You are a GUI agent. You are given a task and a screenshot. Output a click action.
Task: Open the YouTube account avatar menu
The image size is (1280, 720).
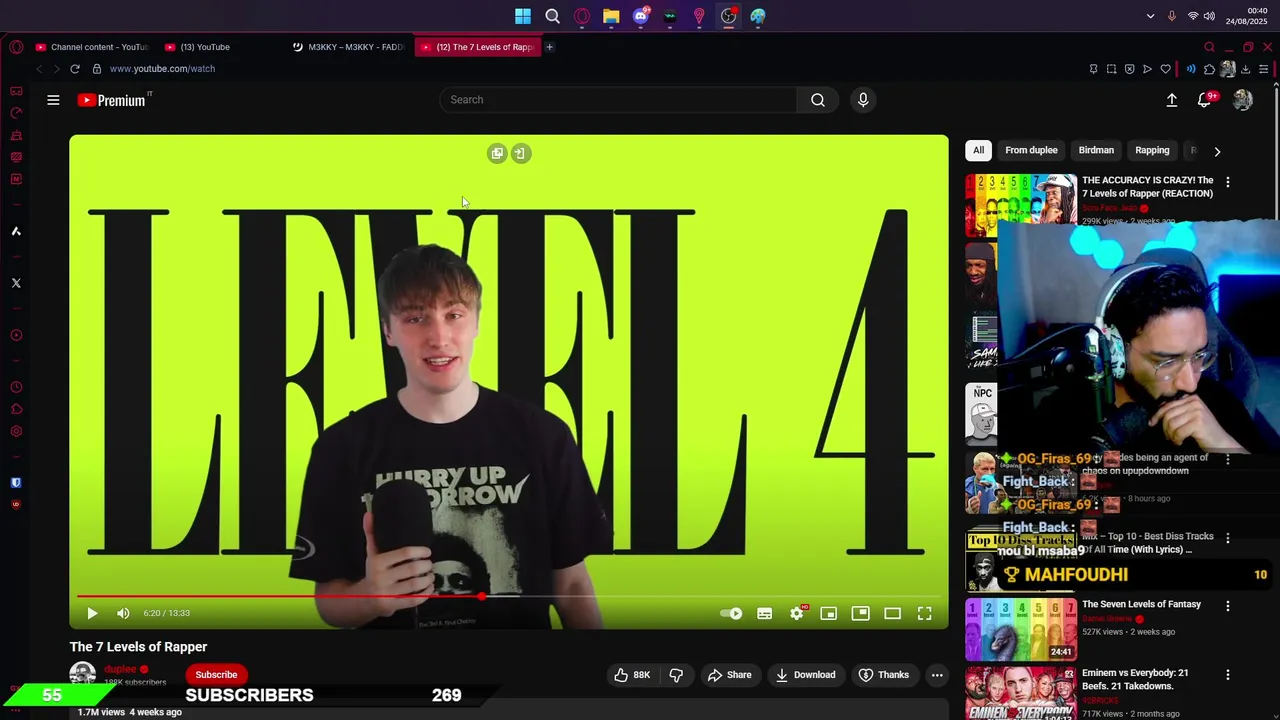[1243, 100]
